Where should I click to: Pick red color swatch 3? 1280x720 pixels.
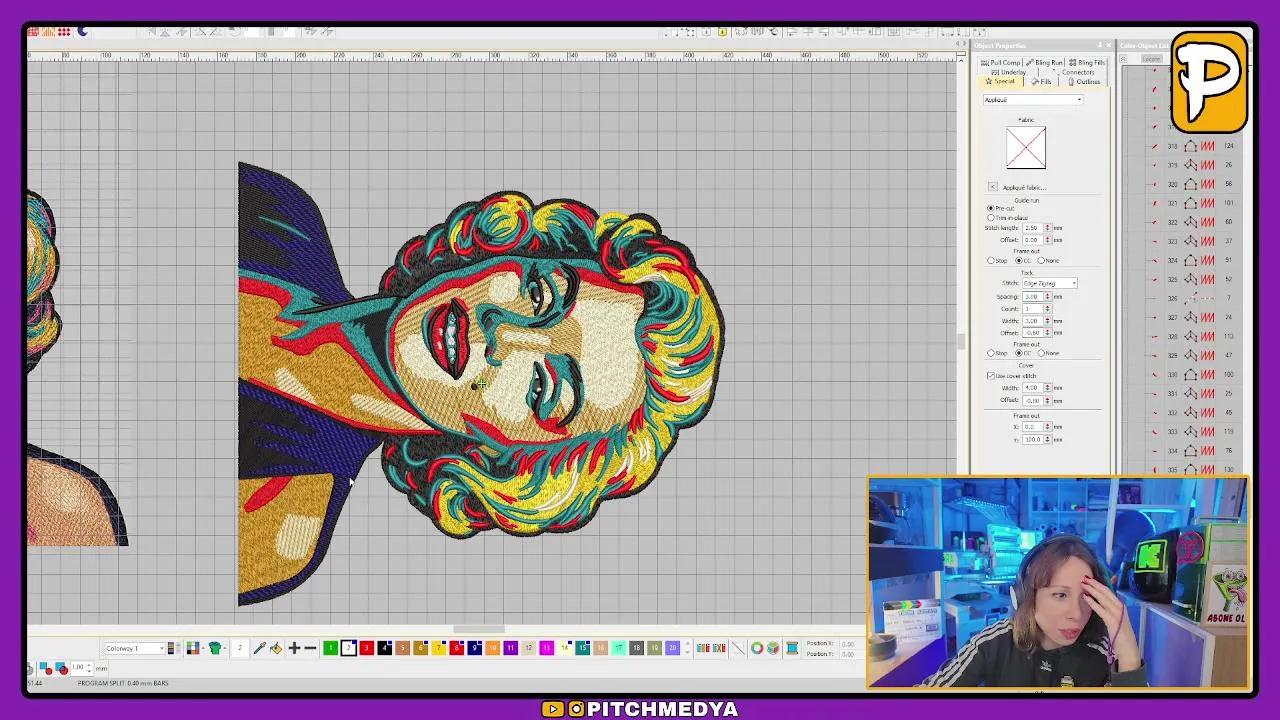[366, 648]
